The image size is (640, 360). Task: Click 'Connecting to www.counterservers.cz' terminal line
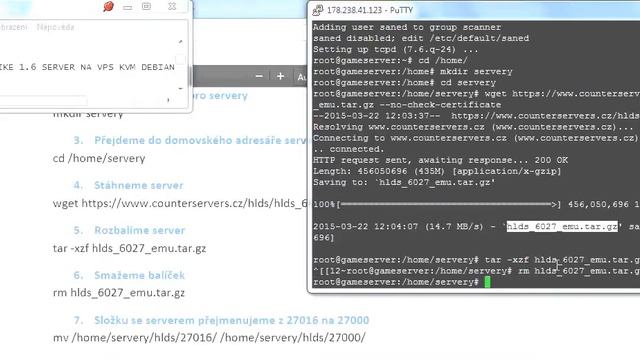(x=475, y=138)
